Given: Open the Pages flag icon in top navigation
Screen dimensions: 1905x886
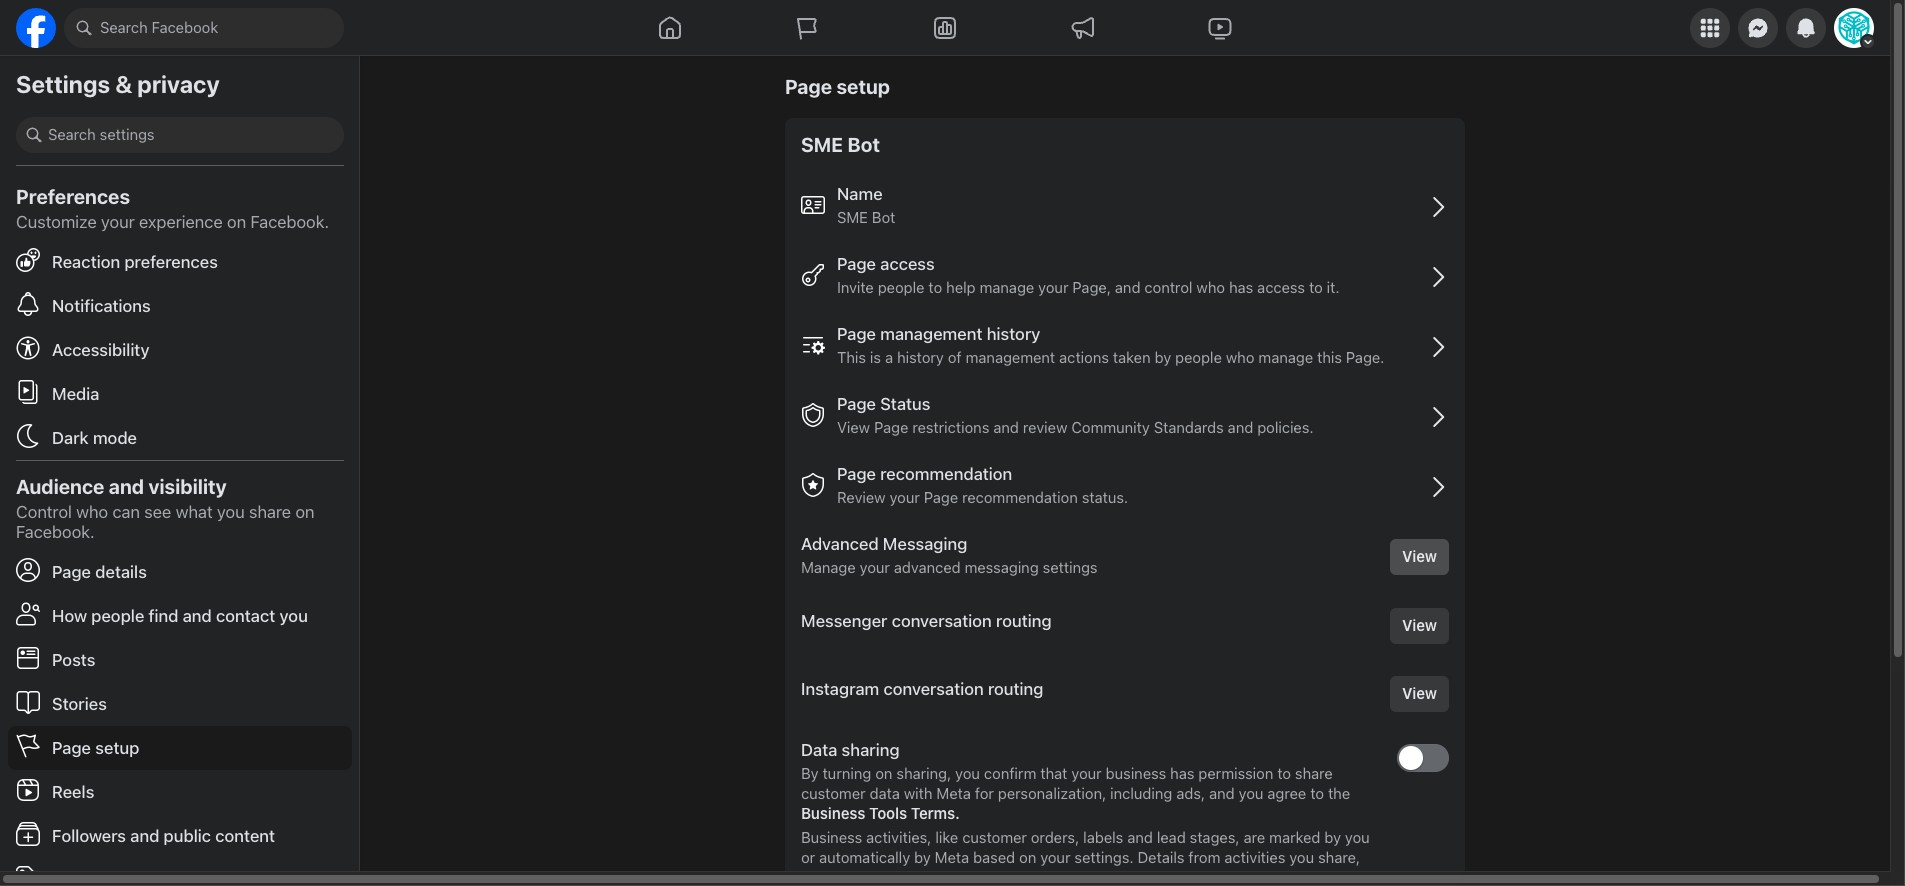Looking at the screenshot, I should pos(807,28).
